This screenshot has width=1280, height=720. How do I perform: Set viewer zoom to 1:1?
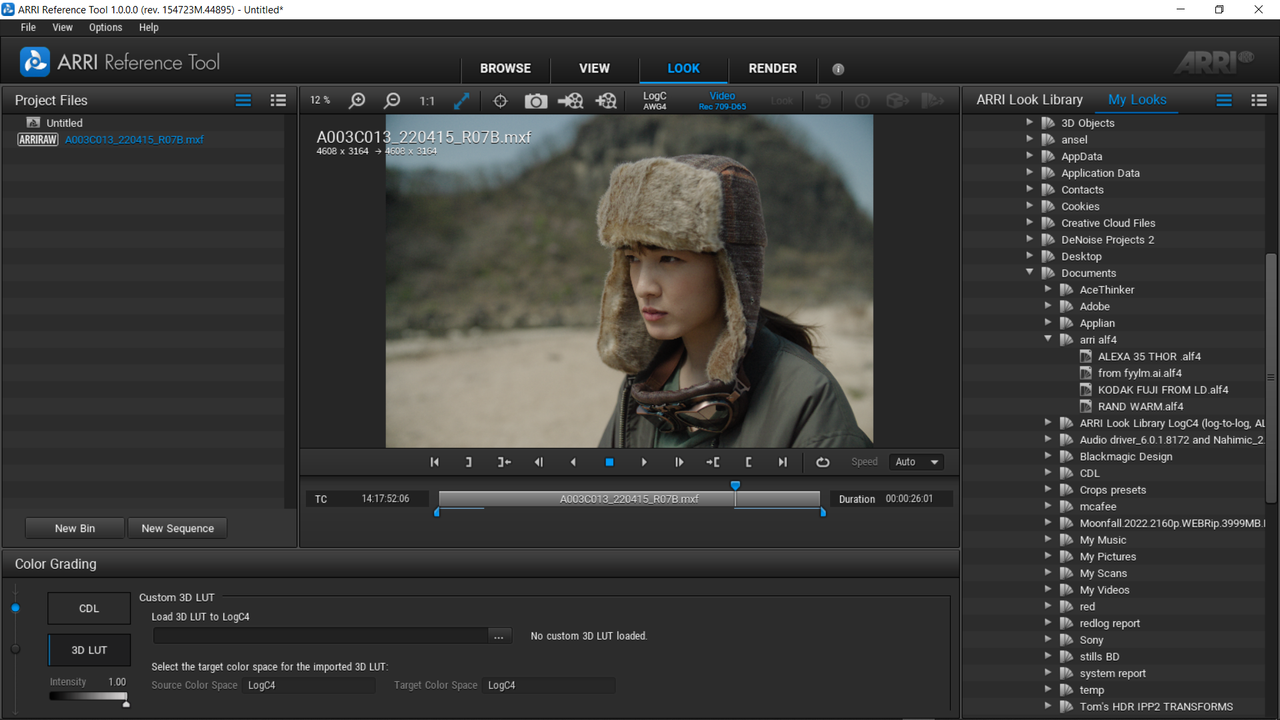coord(427,100)
